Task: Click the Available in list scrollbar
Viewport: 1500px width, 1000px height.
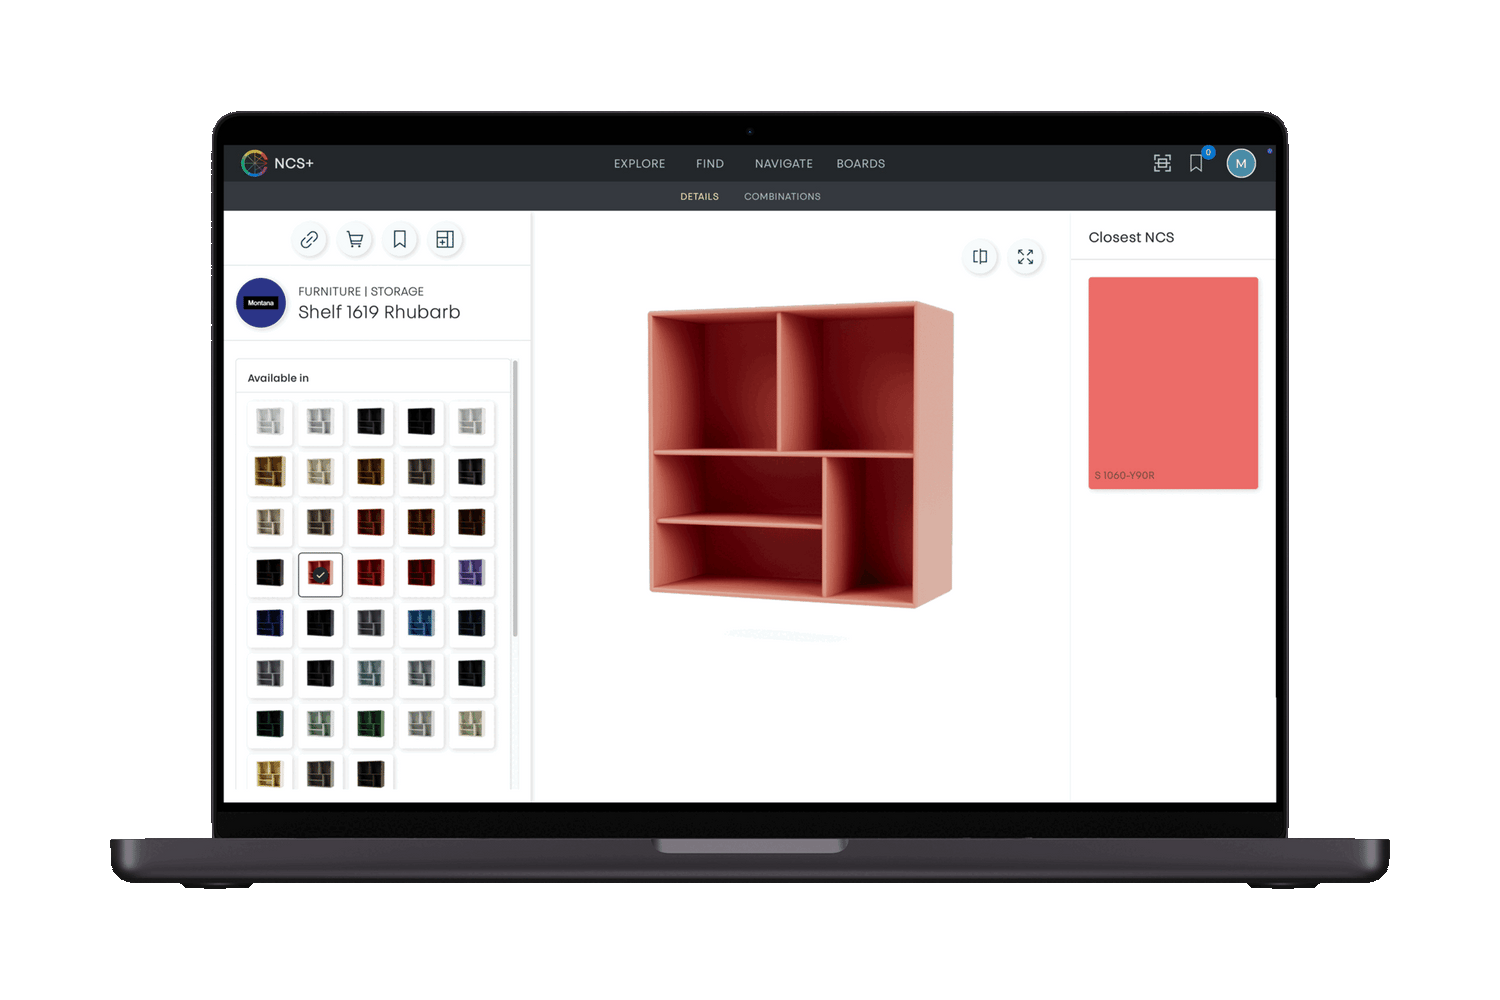Action: point(515,500)
